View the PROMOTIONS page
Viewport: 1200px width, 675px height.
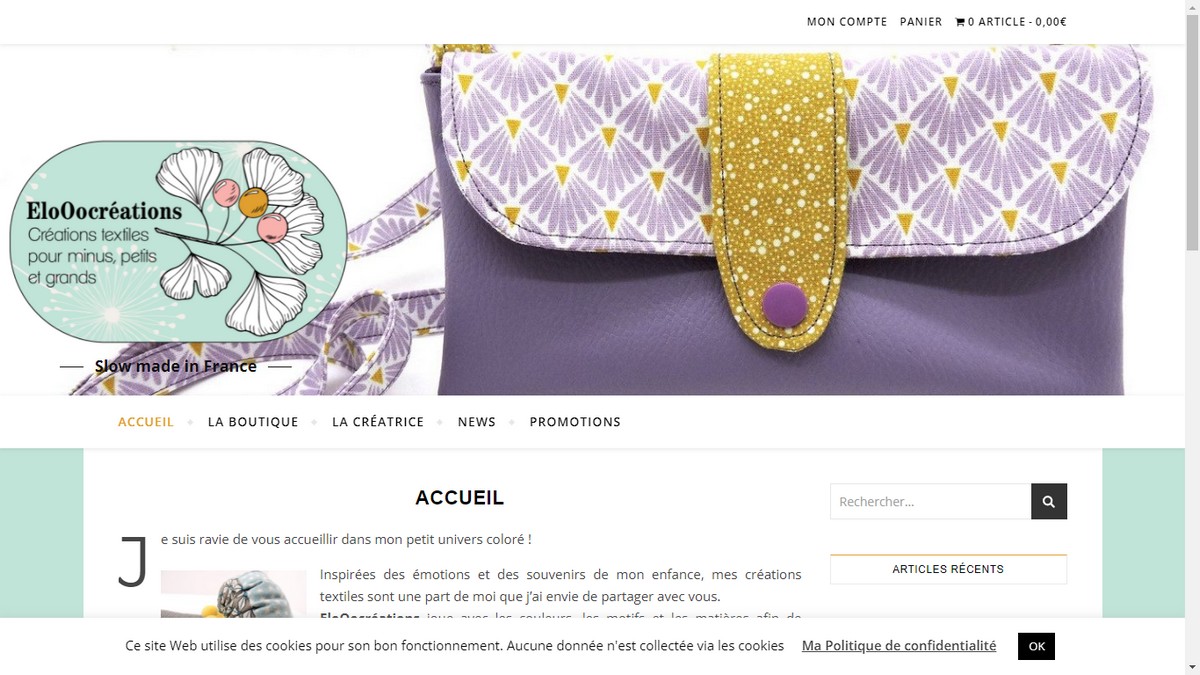coord(575,422)
